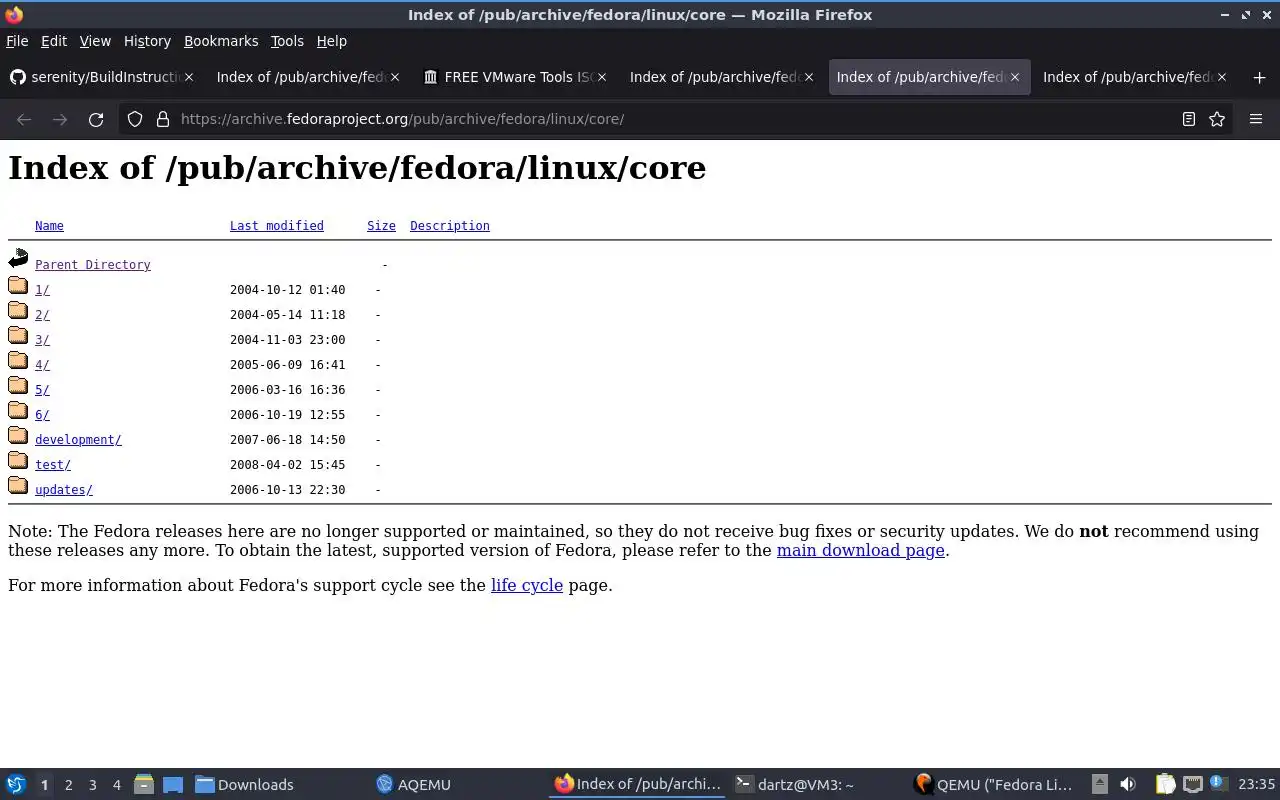
Task: Follow the life cycle link
Action: click(x=527, y=585)
